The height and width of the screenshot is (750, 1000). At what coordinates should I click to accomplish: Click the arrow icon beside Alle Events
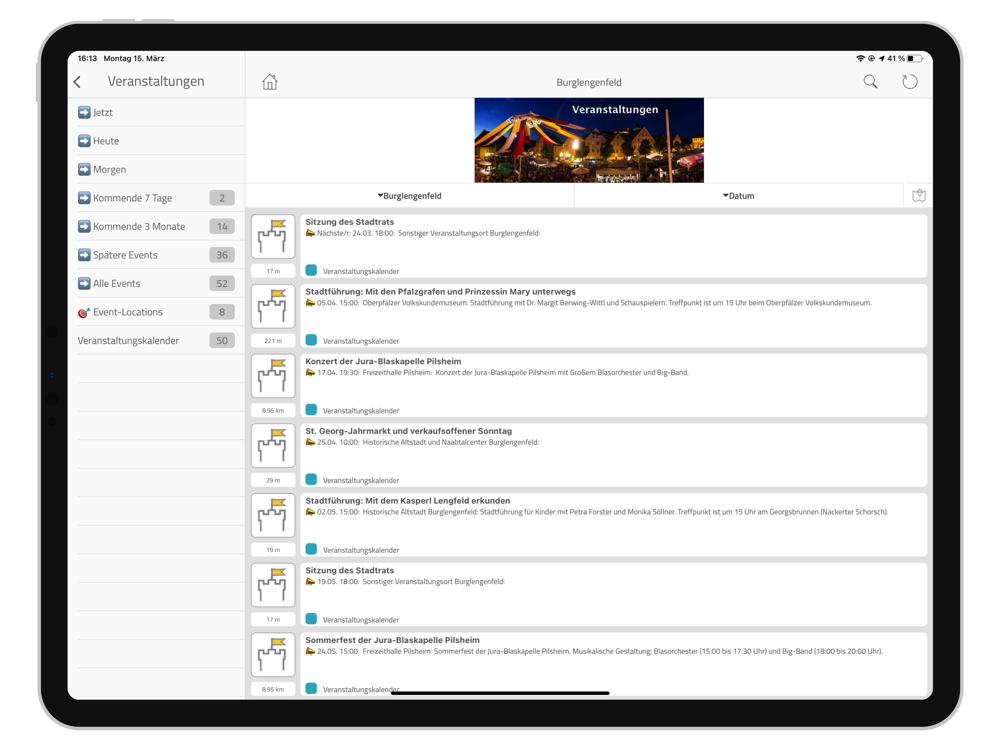click(x=84, y=283)
